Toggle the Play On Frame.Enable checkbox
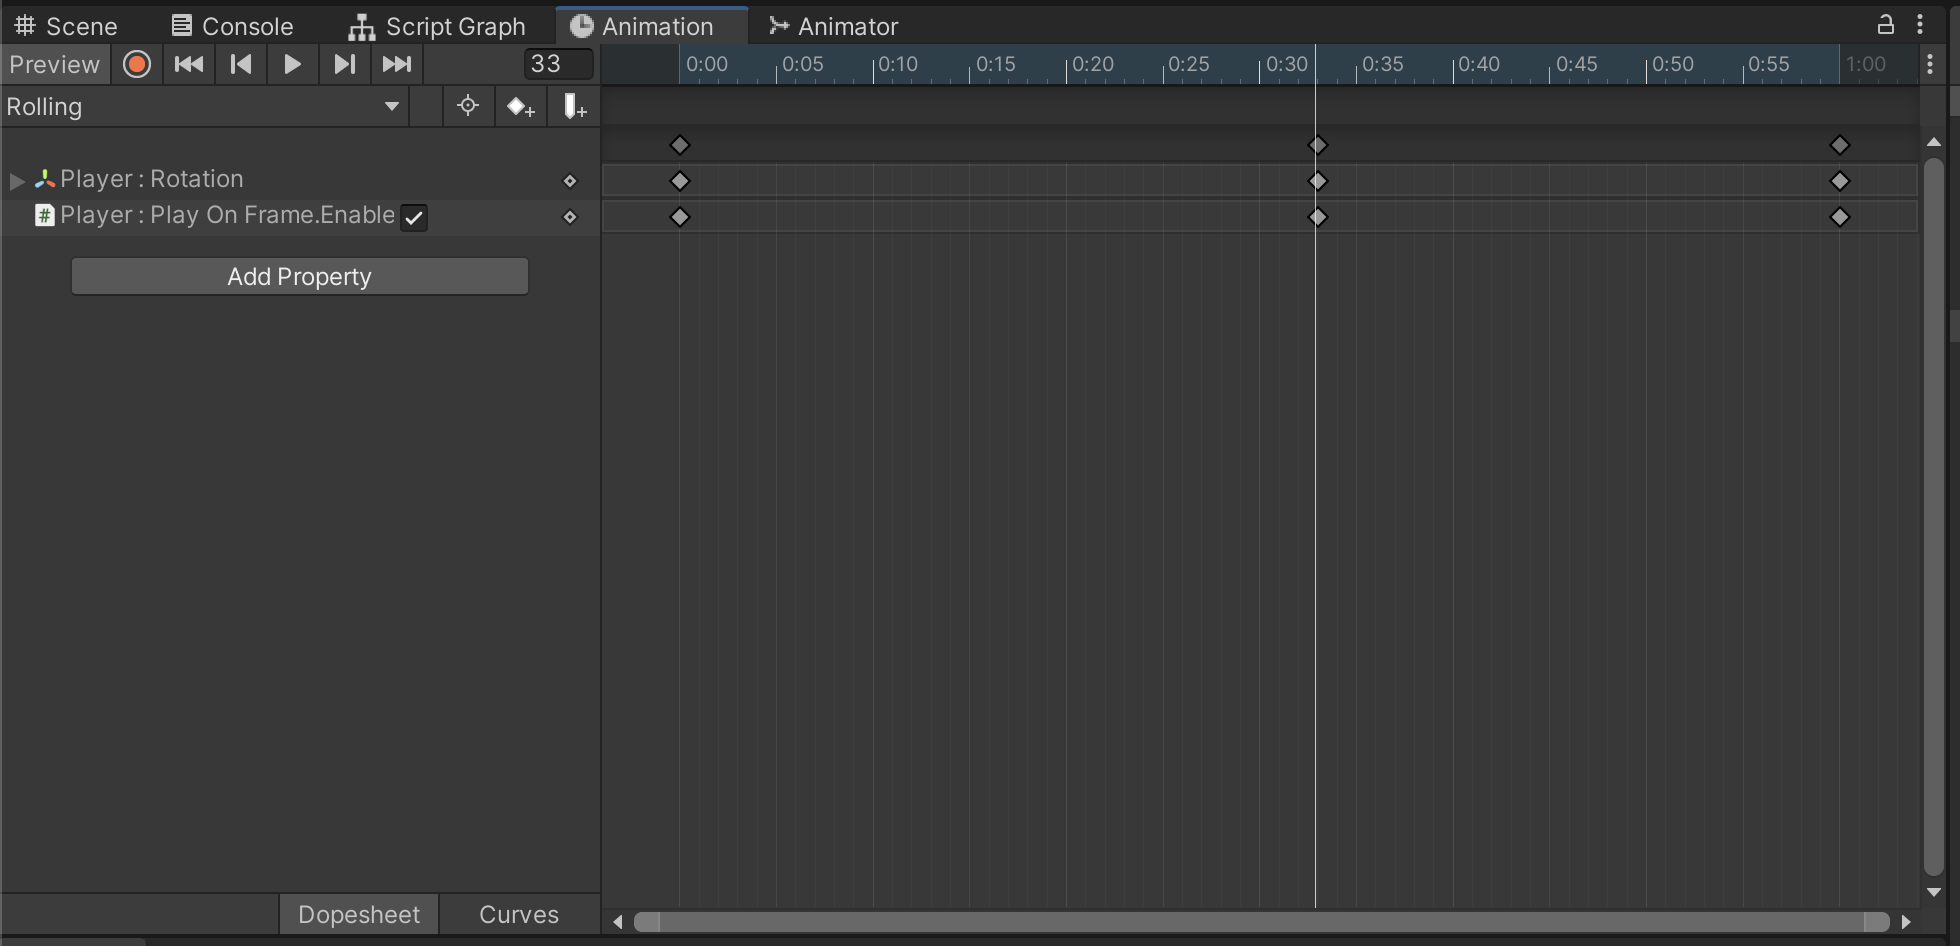This screenshot has height=946, width=1960. coord(414,217)
